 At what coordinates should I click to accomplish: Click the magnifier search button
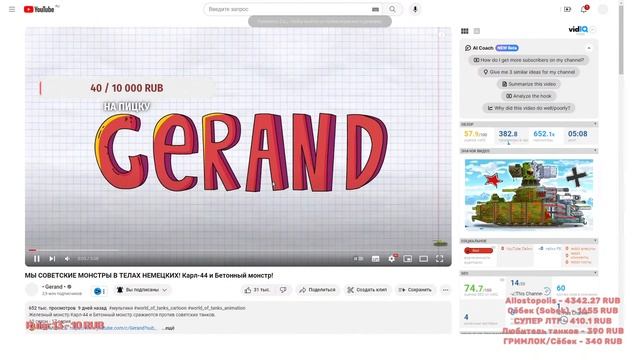pyautogui.click(x=393, y=9)
